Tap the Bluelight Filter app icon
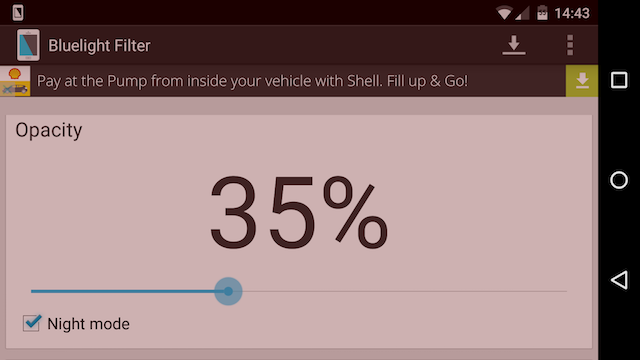 pos(28,45)
